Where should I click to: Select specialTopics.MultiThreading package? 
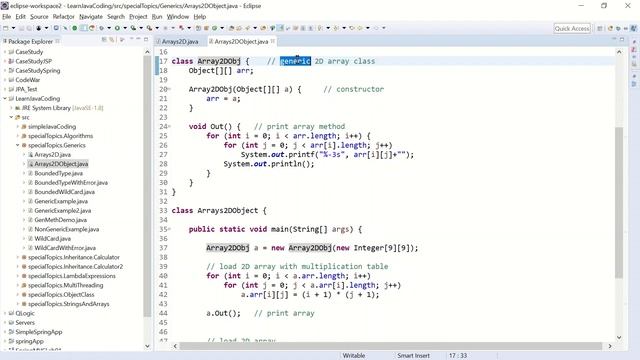(65, 285)
